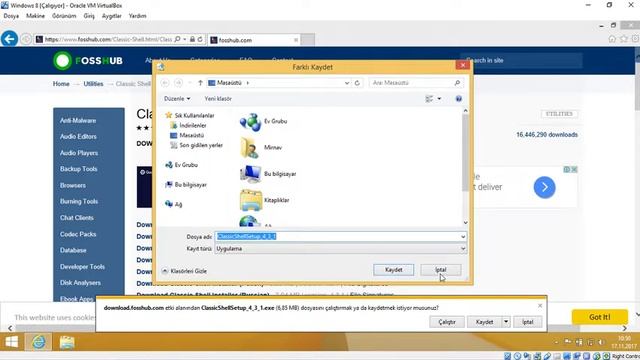The height and width of the screenshot is (360, 640).
Task: Click the up arrow in save dialog
Action: (x=200, y=83)
